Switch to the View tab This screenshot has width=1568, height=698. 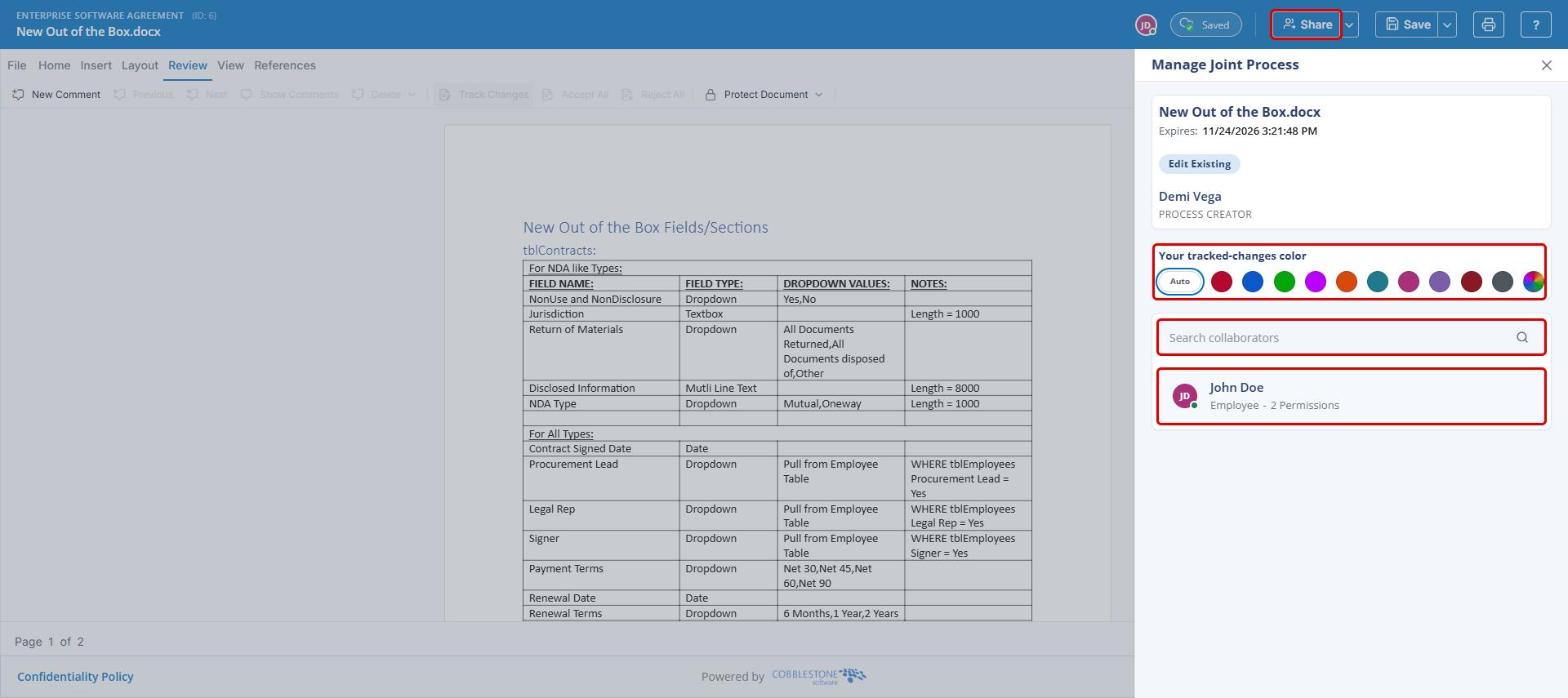tap(230, 65)
